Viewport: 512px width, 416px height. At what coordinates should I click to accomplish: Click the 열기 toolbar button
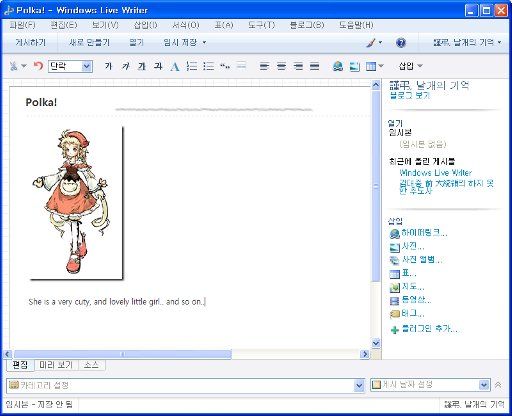136,42
